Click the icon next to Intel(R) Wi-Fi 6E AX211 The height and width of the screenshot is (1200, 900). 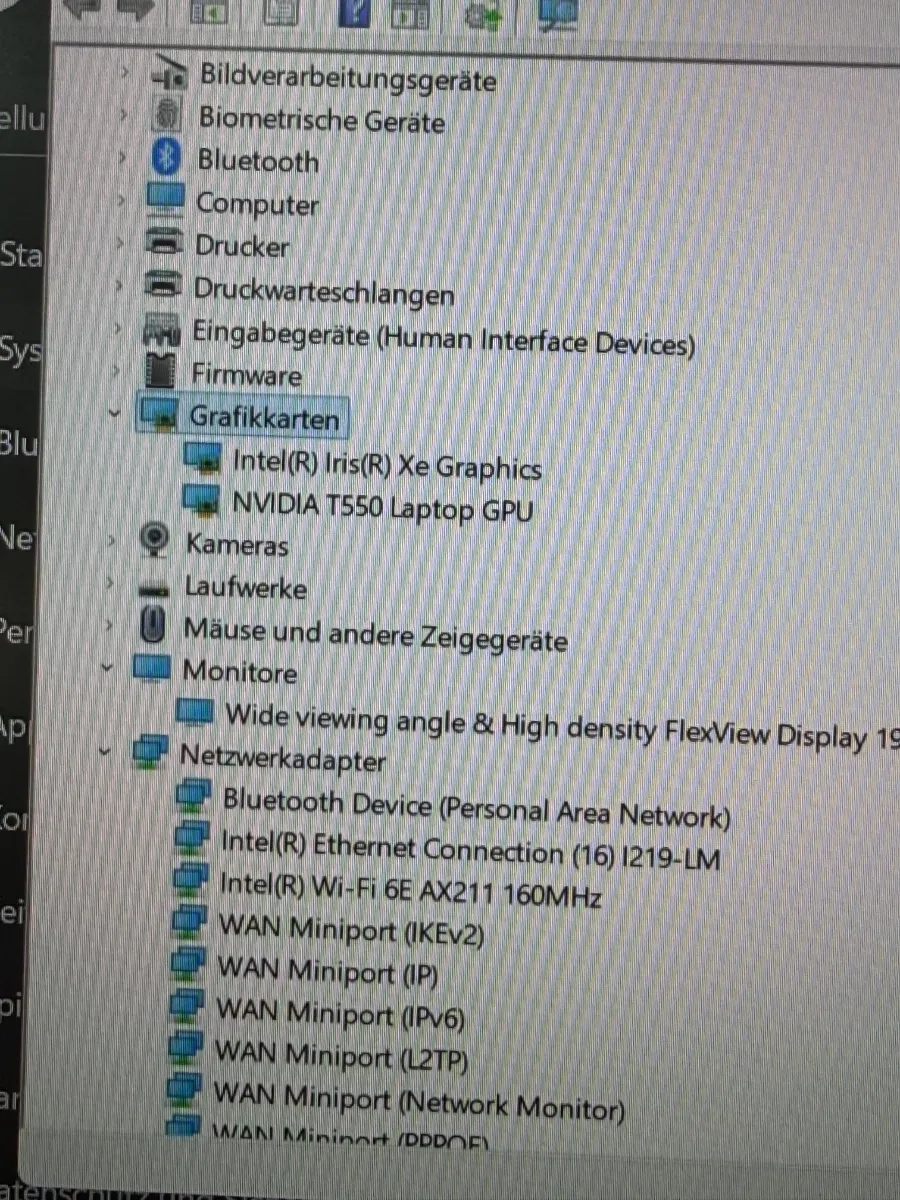[x=190, y=882]
